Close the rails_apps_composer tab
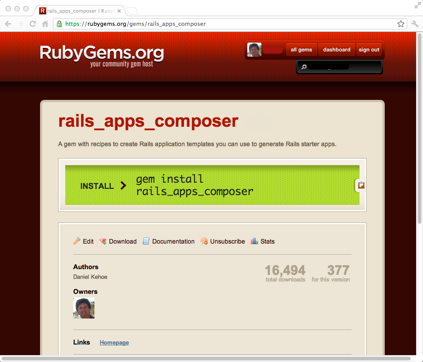 coord(119,11)
